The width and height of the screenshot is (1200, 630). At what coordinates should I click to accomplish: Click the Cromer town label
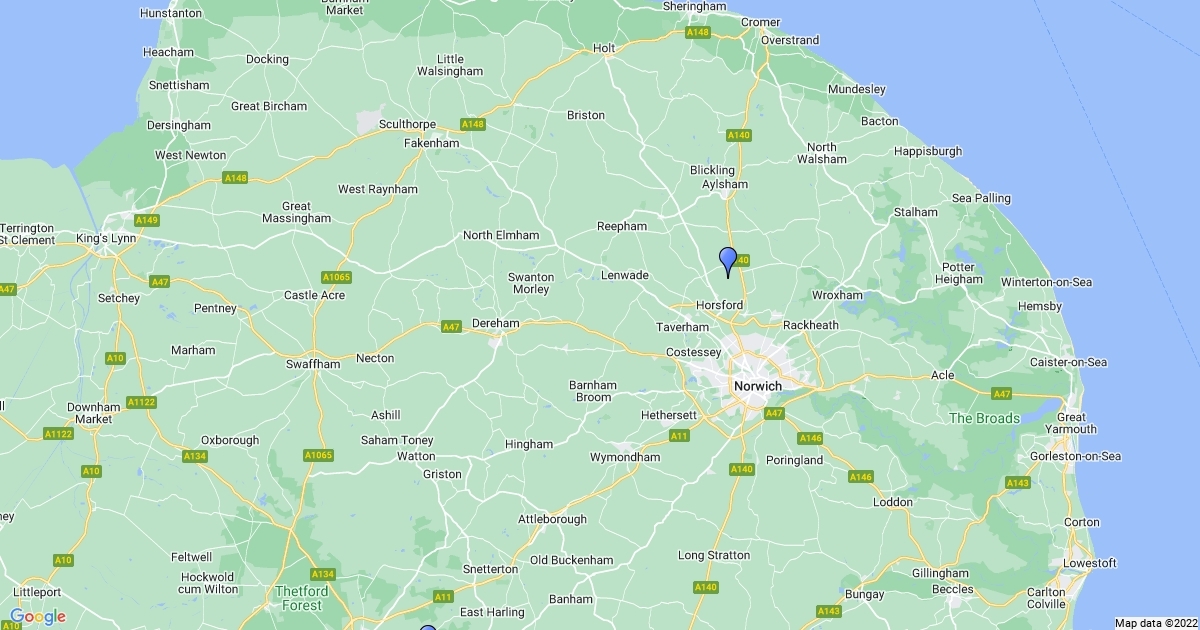(x=760, y=22)
